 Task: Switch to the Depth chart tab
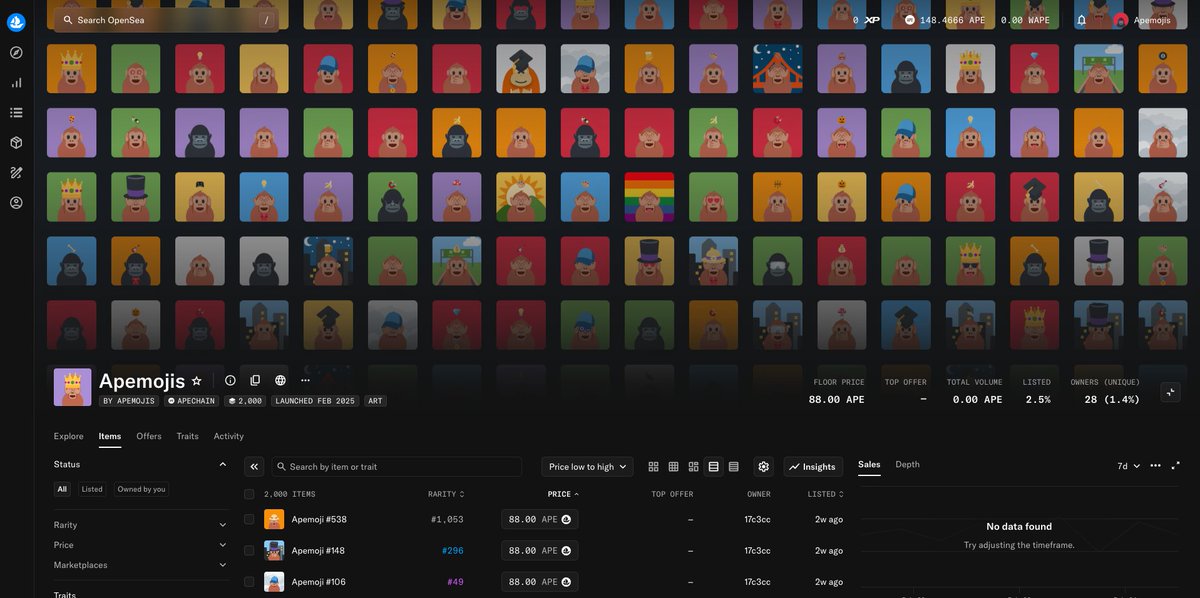(x=907, y=464)
